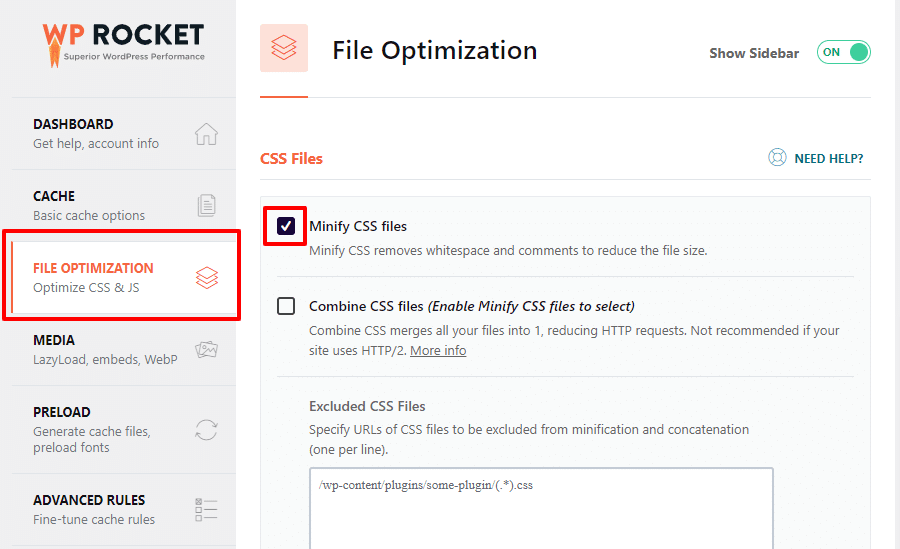Click the 'LazyLoad, embeds, WebP' text

coord(105,359)
